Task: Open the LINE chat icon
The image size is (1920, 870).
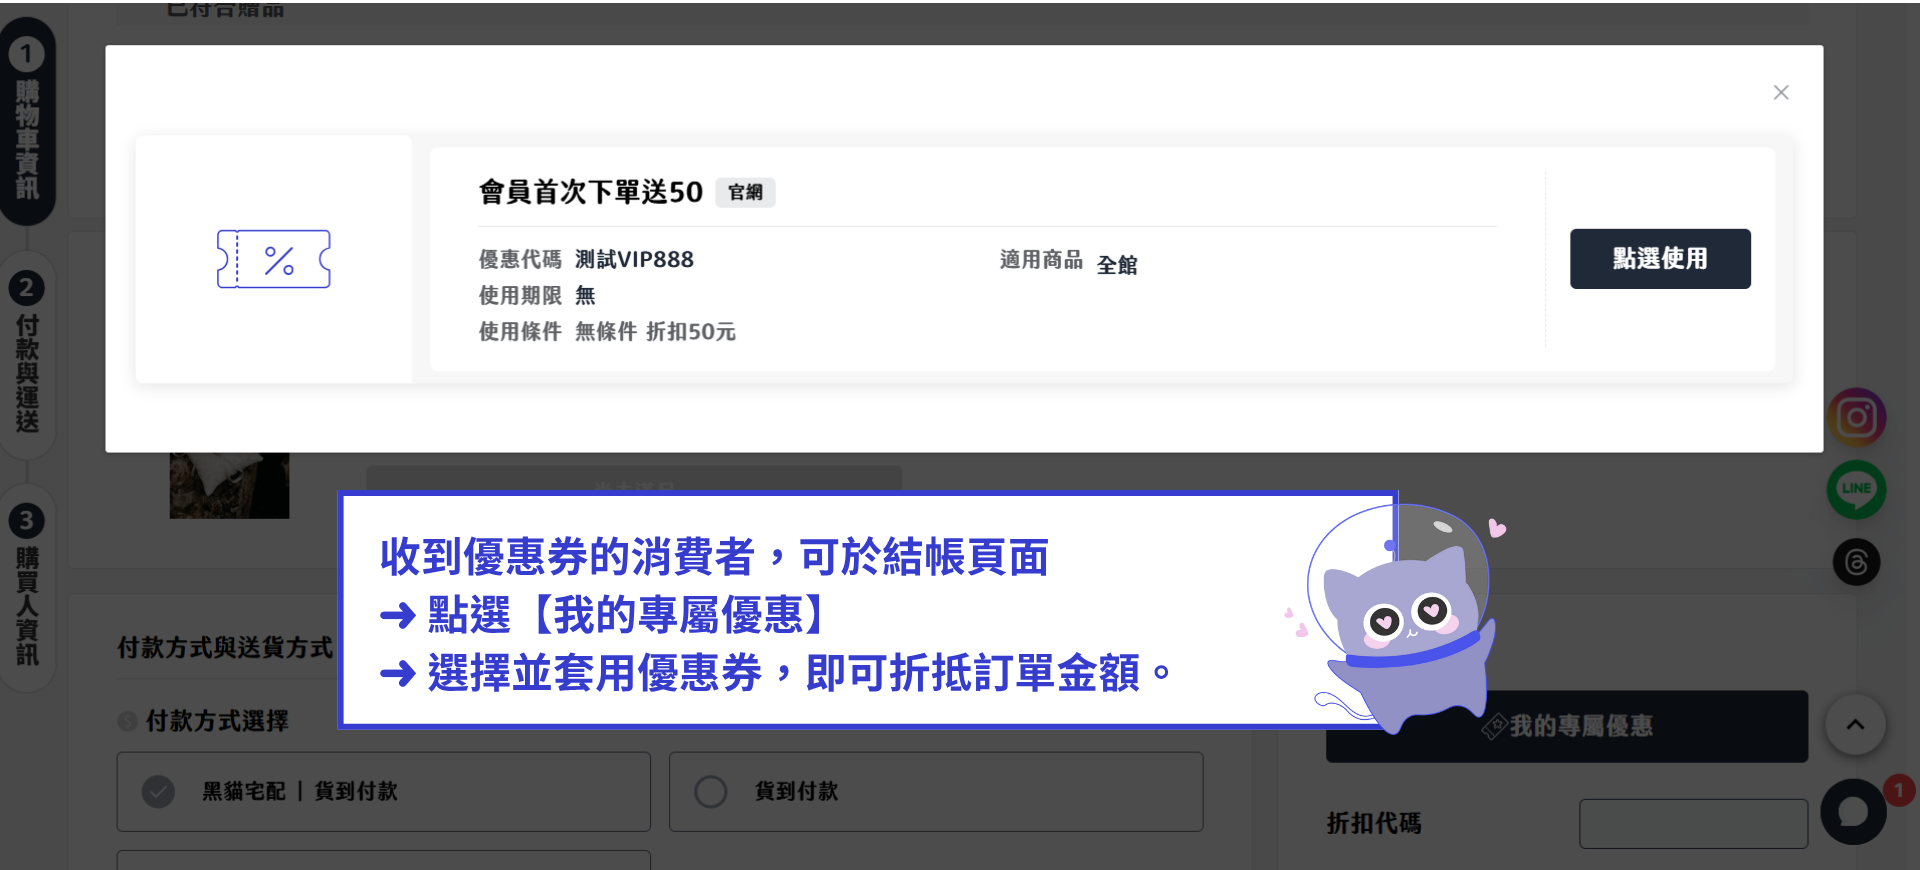Action: [x=1857, y=489]
